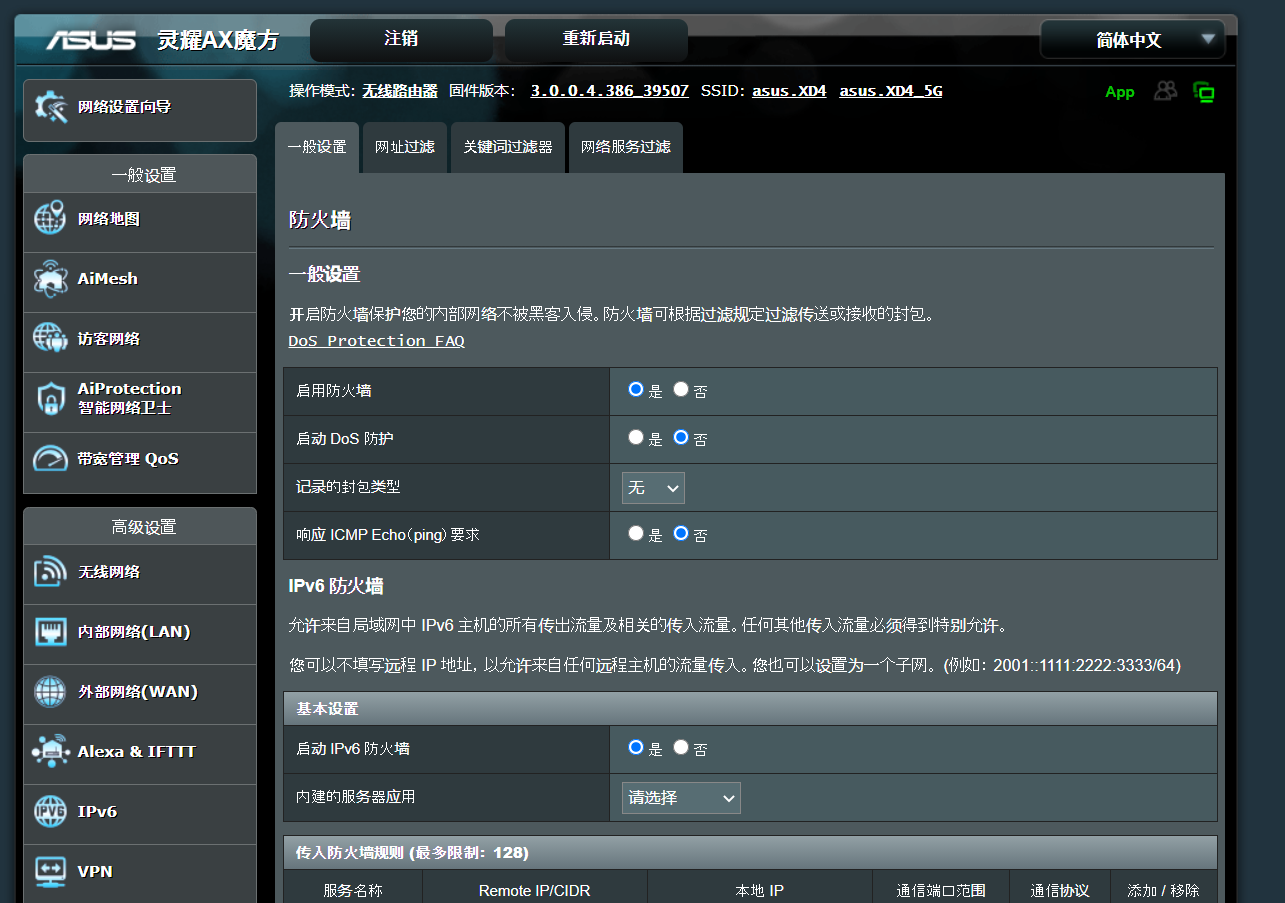Click the 无线网络 Wi-Fi icon

(x=50, y=572)
